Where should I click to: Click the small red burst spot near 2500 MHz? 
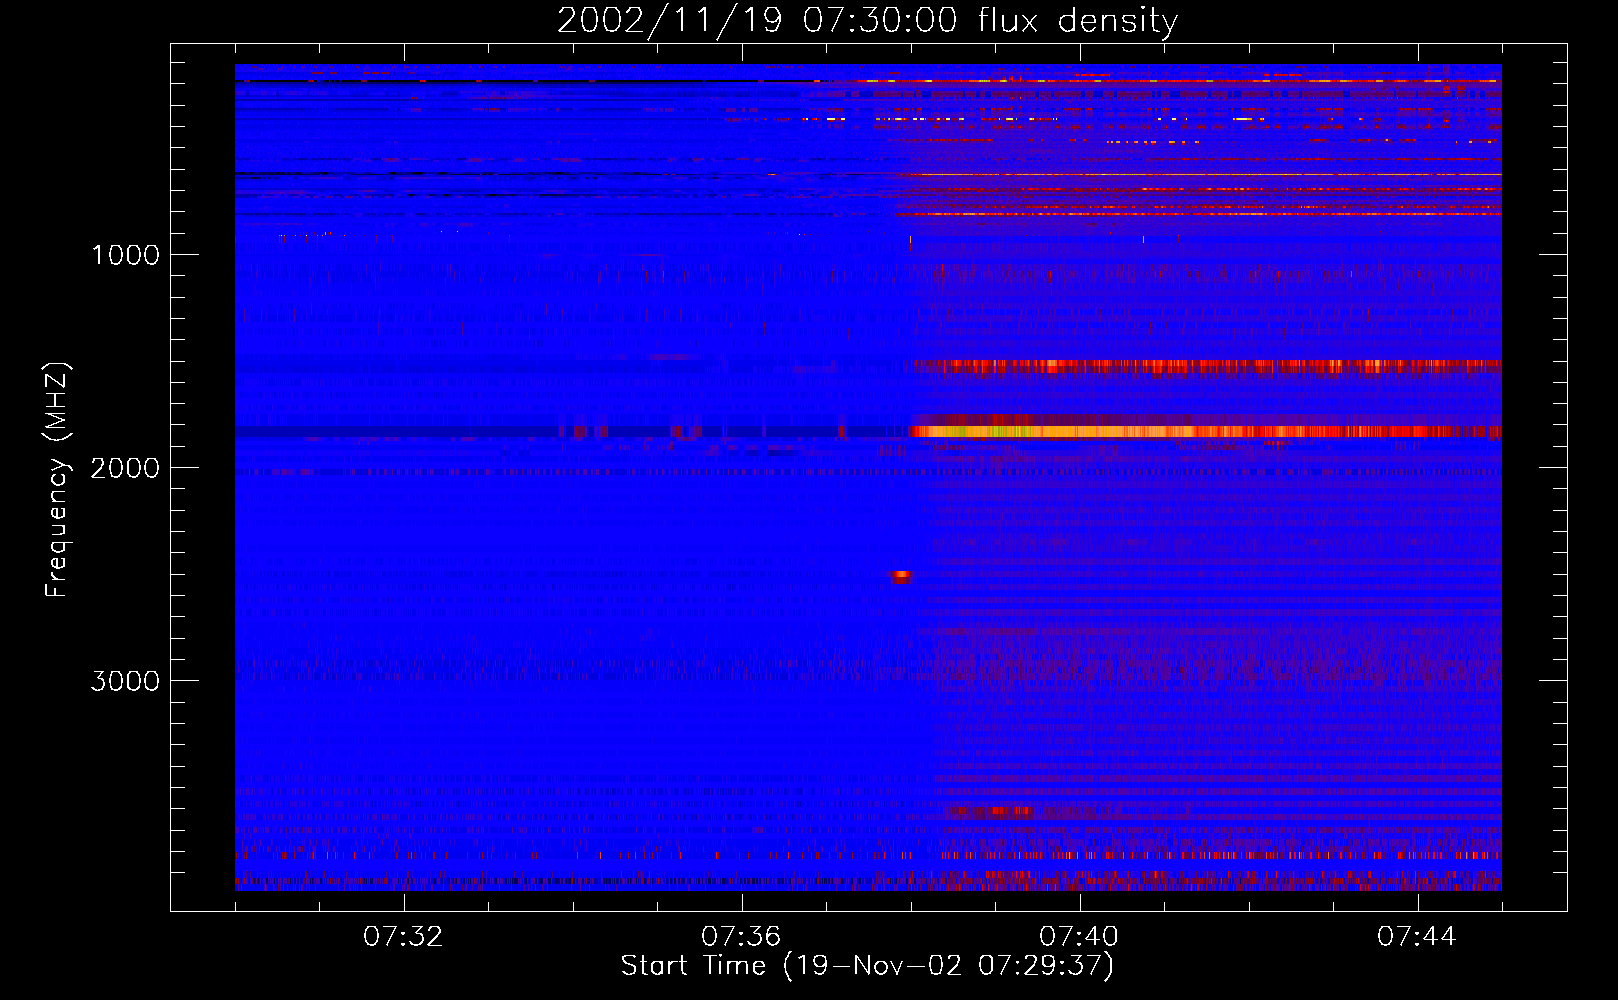[x=902, y=576]
